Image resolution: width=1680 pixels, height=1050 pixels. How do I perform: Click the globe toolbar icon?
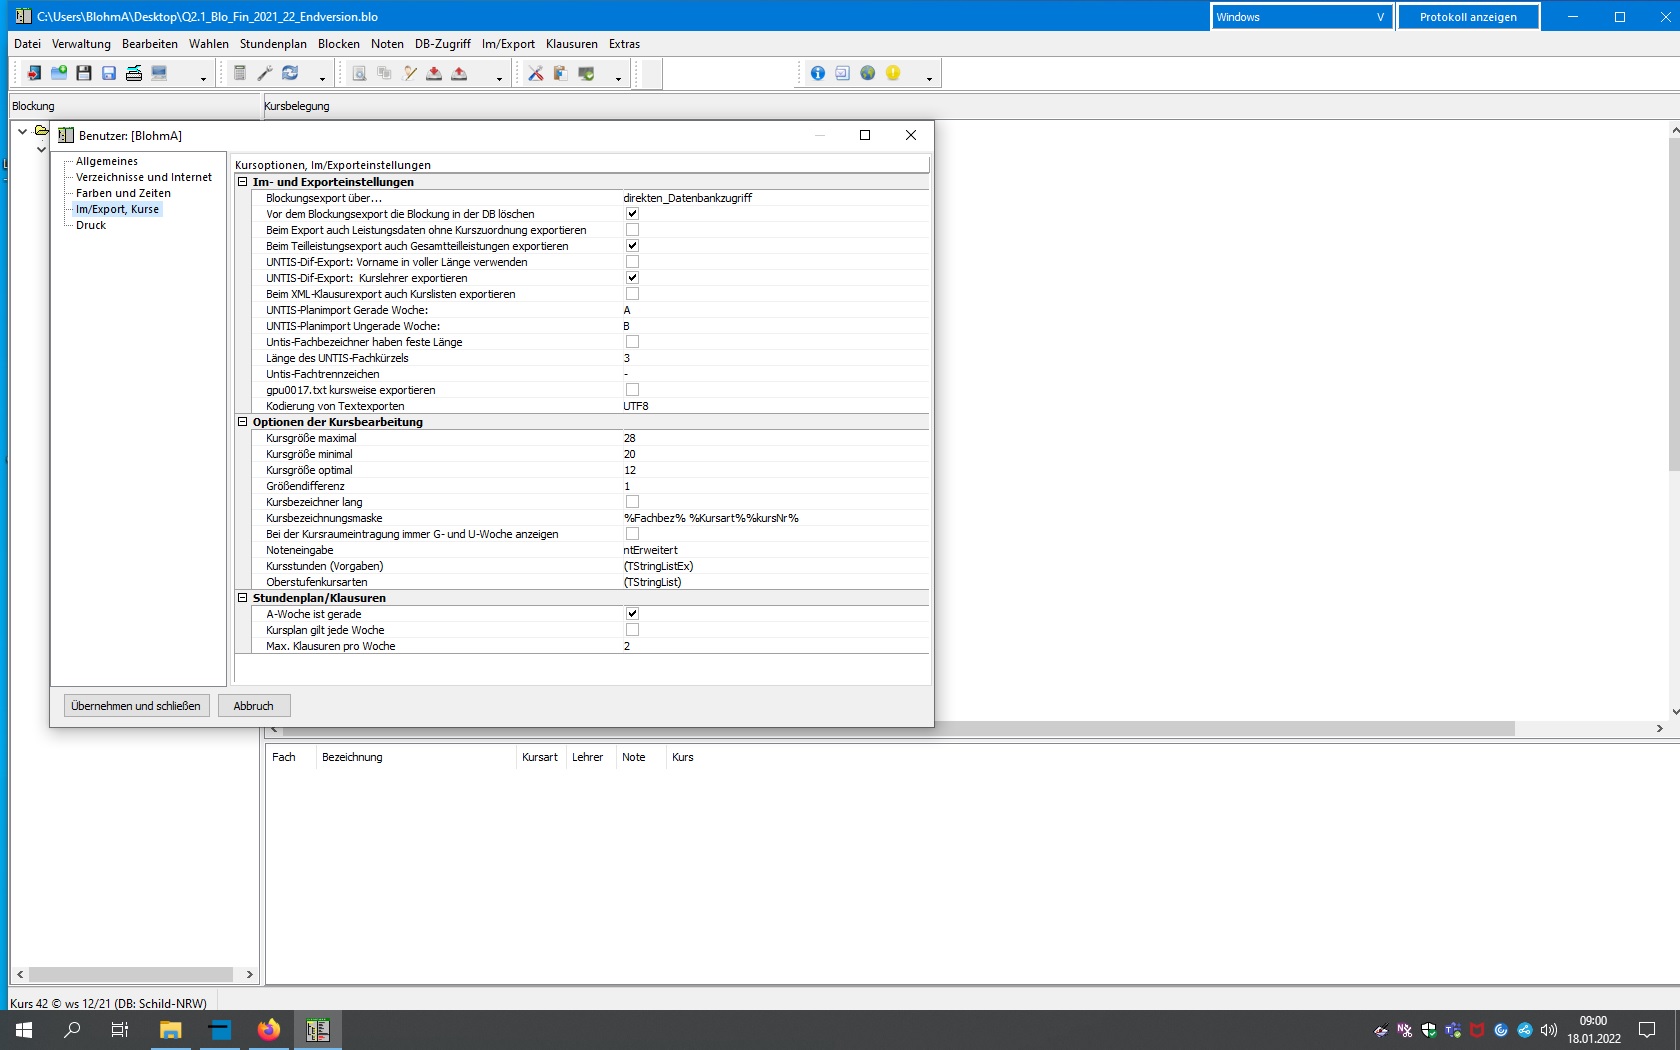[x=868, y=73]
